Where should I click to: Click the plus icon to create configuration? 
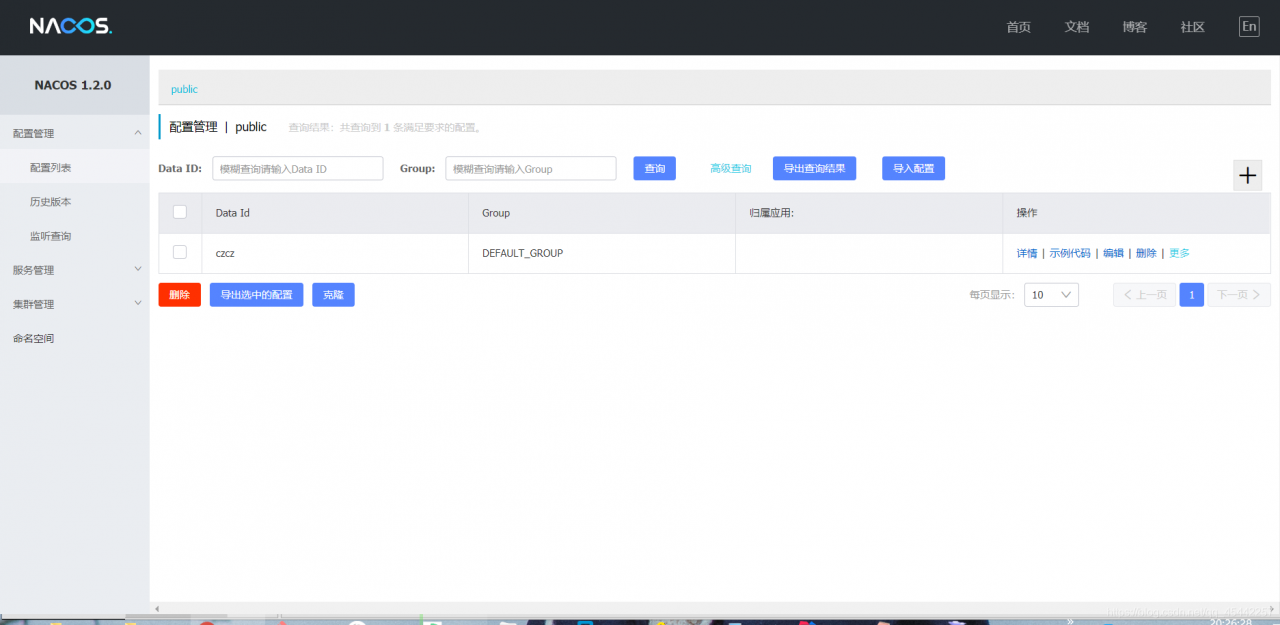(1247, 175)
